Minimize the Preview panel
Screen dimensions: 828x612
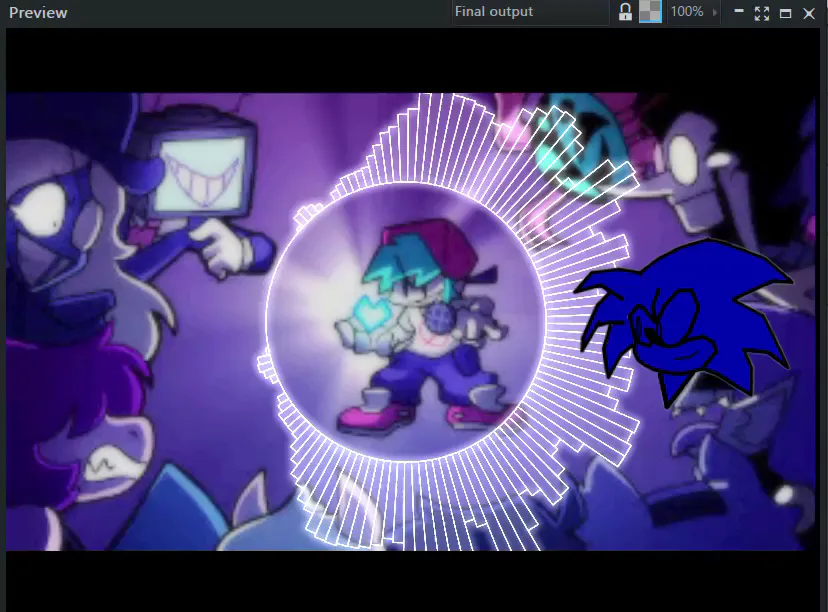pyautogui.click(x=739, y=12)
